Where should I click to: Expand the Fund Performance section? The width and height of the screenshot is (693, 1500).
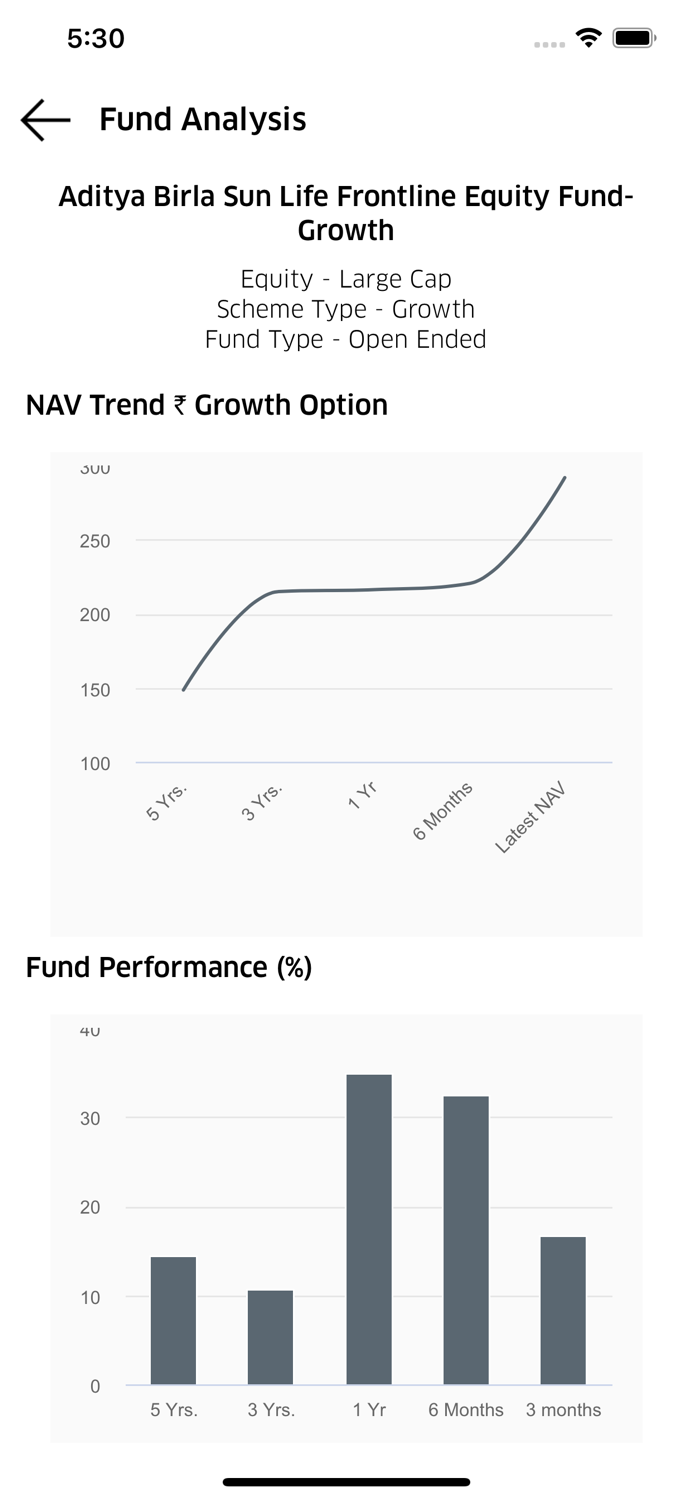(170, 966)
